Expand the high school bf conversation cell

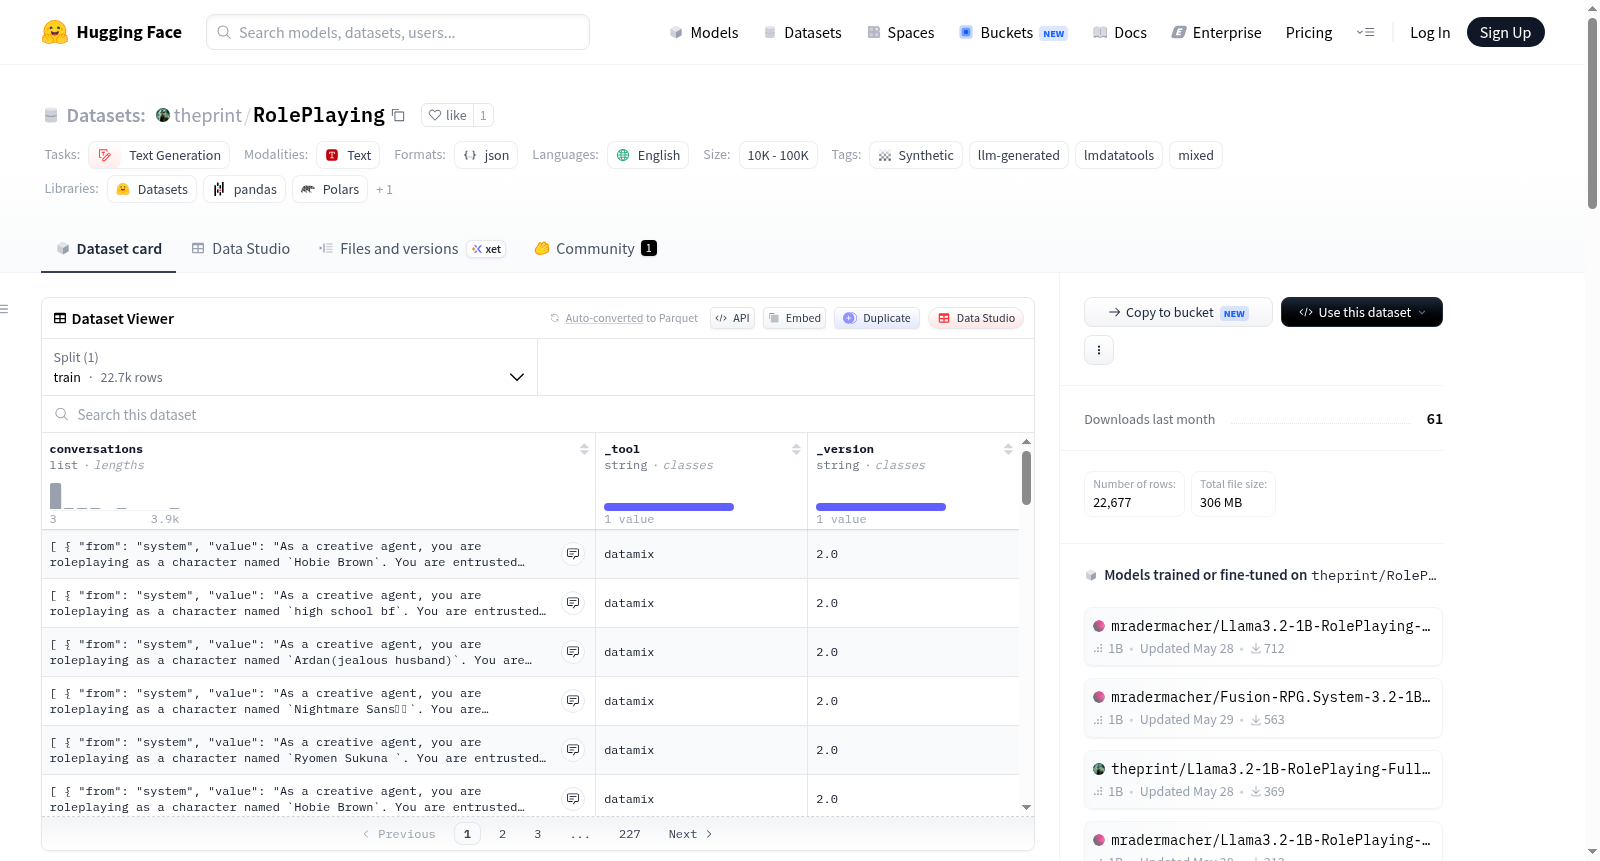573,603
